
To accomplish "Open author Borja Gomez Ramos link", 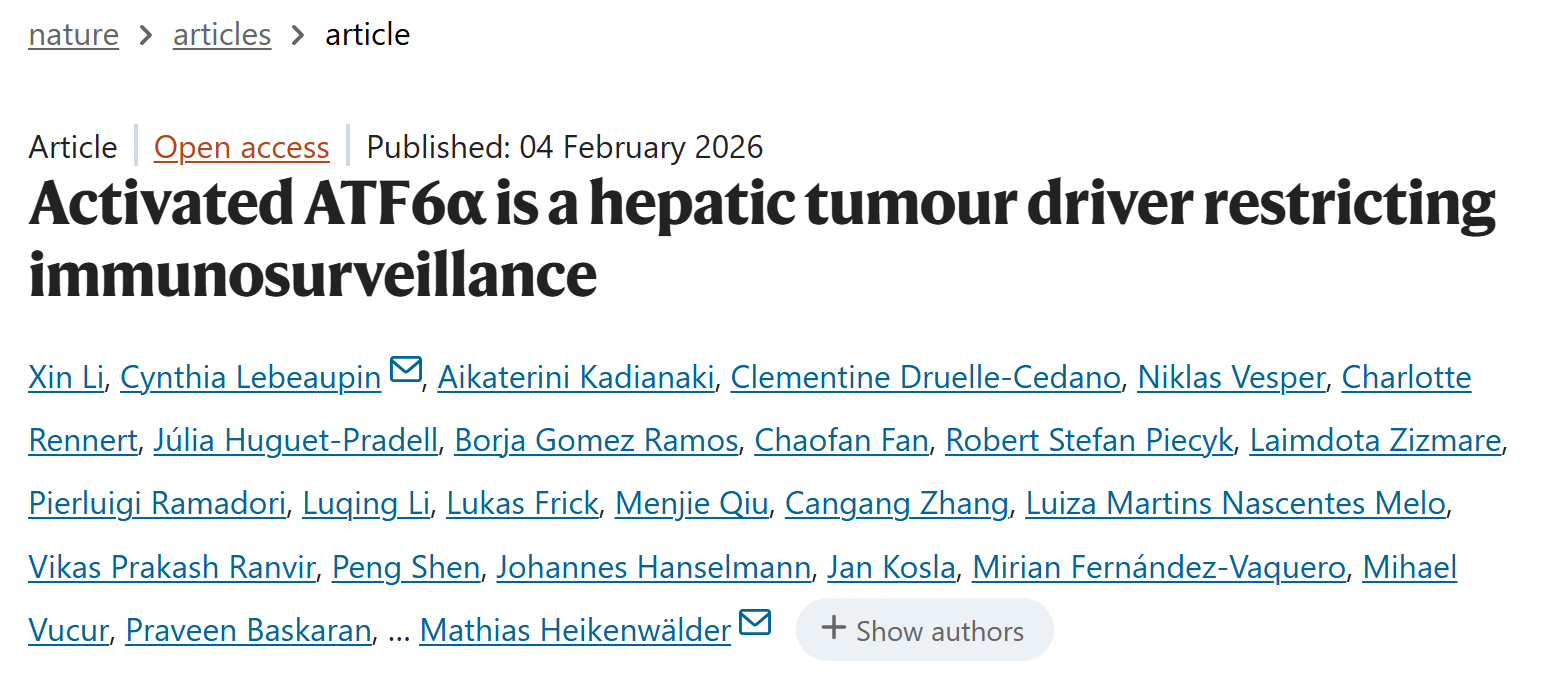I will click(596, 441).
